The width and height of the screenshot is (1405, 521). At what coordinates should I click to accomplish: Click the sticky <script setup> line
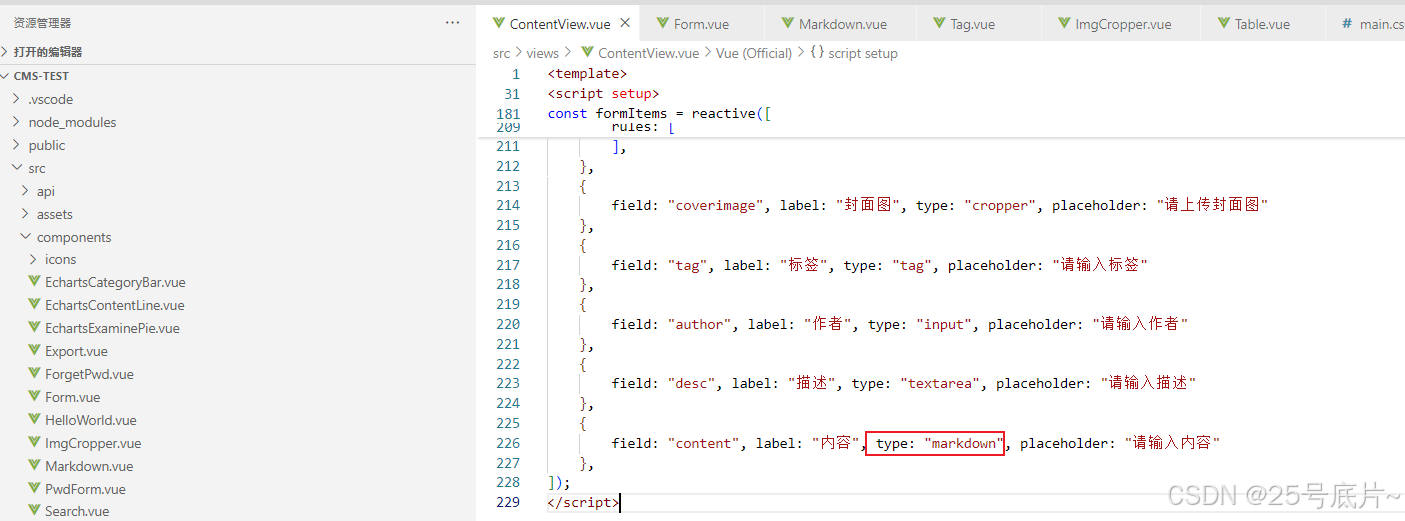click(603, 93)
